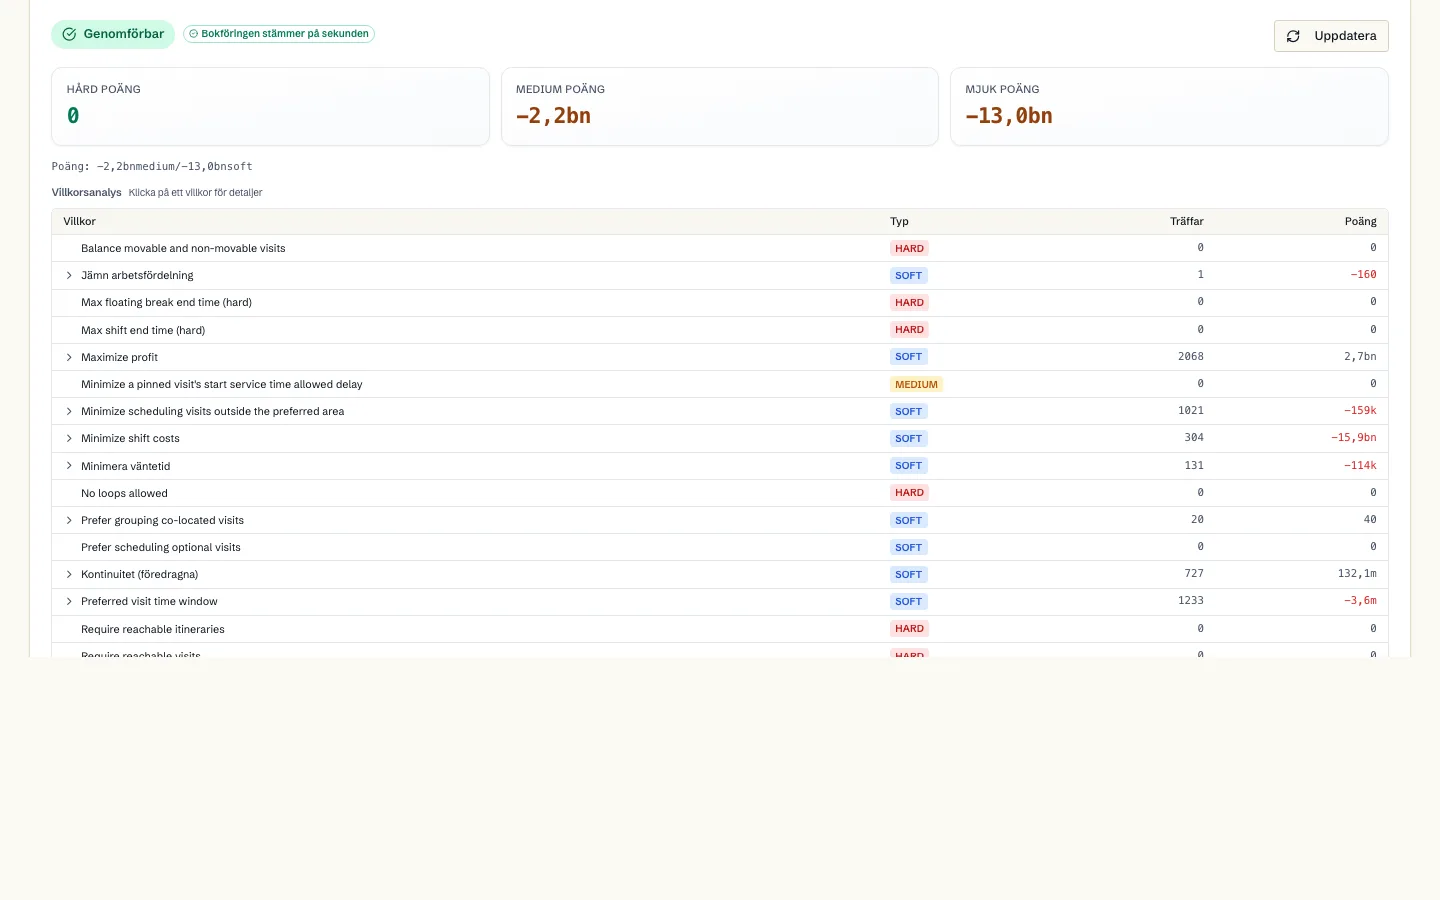Select the 'No loops allowed' row
This screenshot has width=1440, height=900.
[x=720, y=493]
